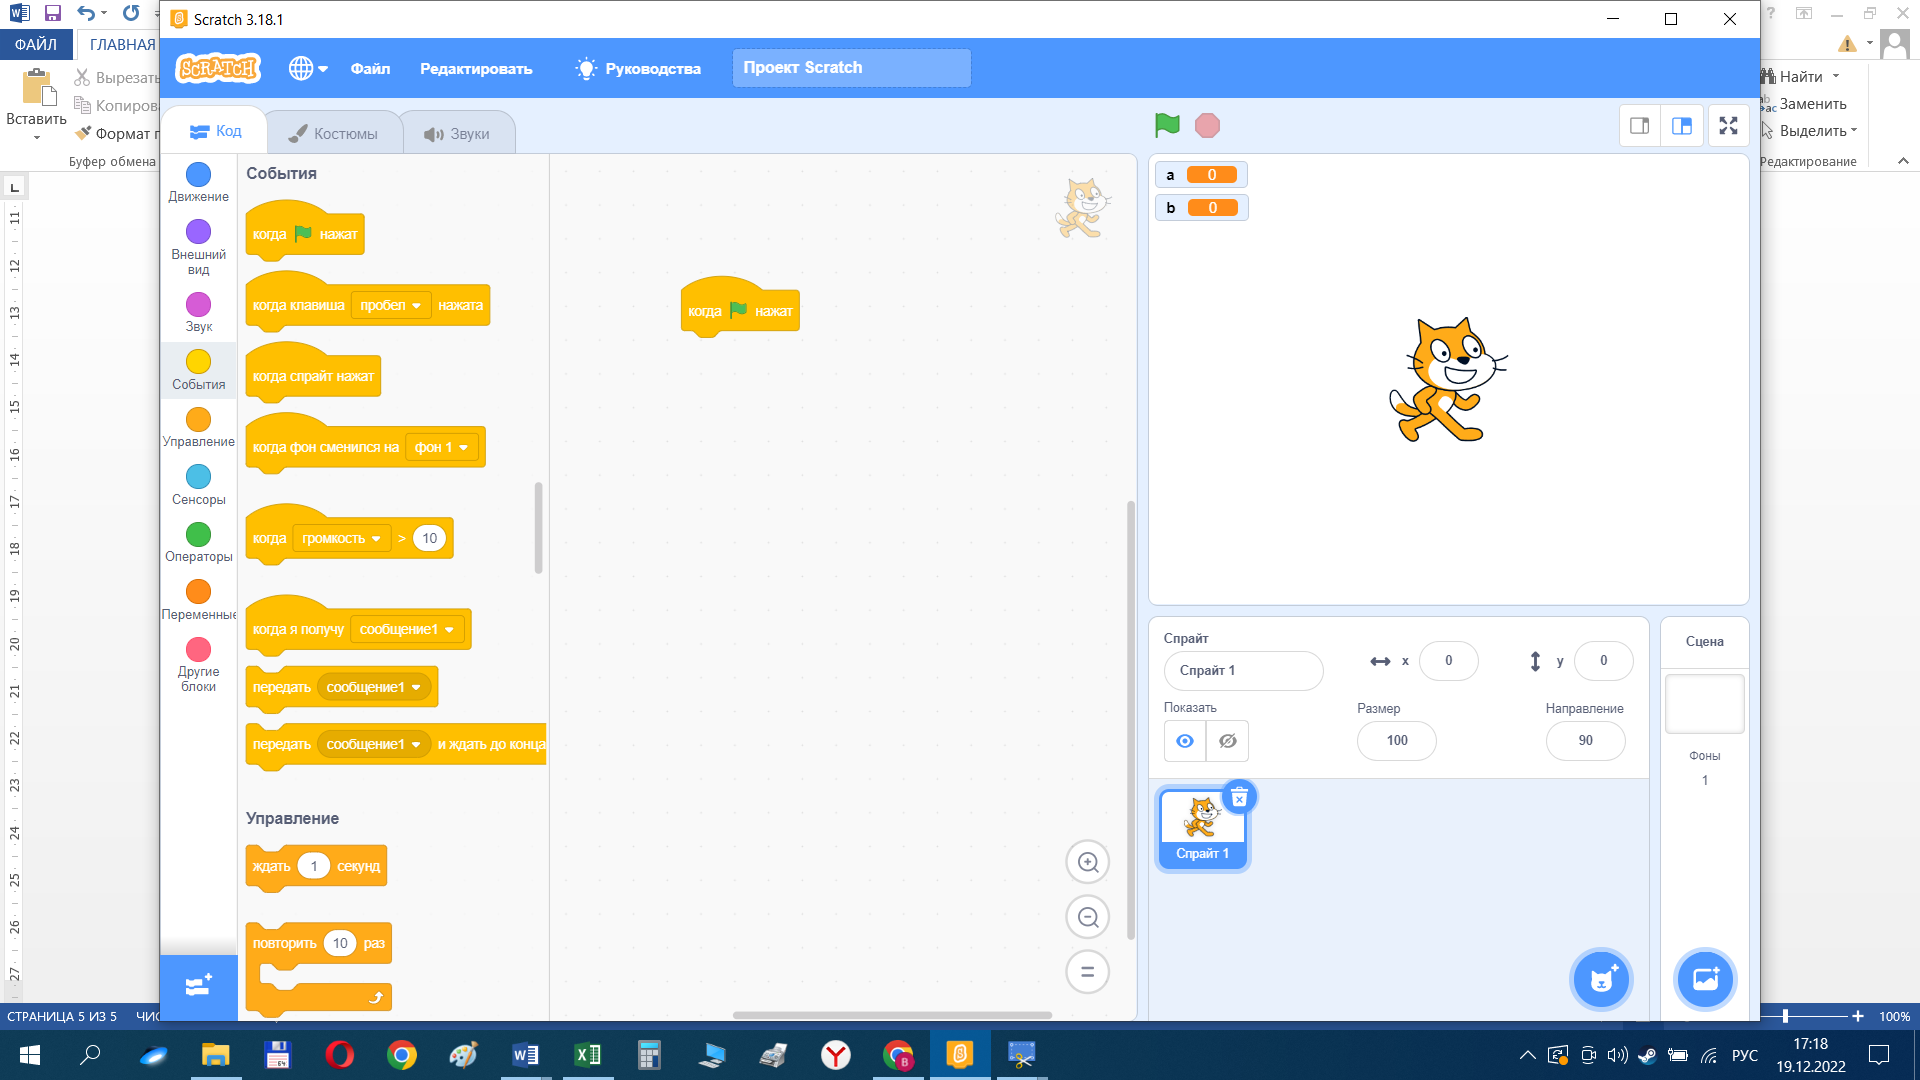1920x1080 pixels.
Task: Switch to the Костюмы tab
Action: [x=333, y=133]
